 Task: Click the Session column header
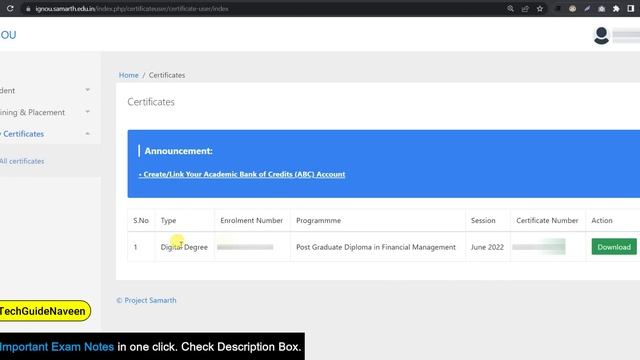[483, 220]
